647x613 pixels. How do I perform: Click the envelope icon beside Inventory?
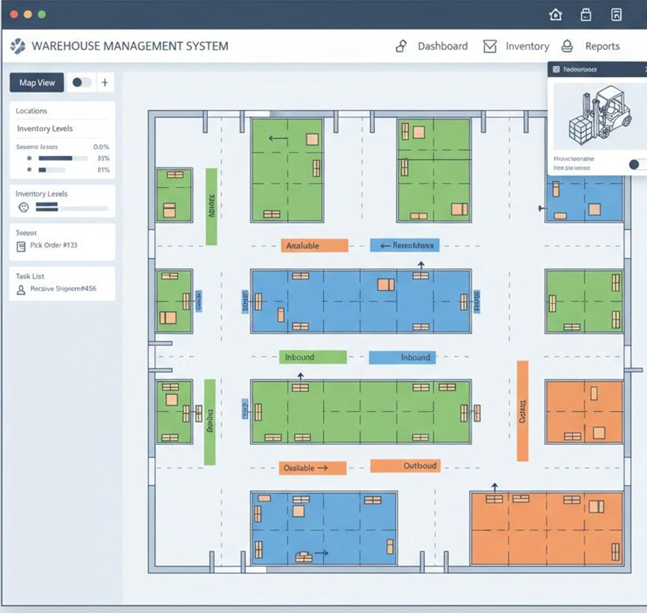(x=490, y=46)
